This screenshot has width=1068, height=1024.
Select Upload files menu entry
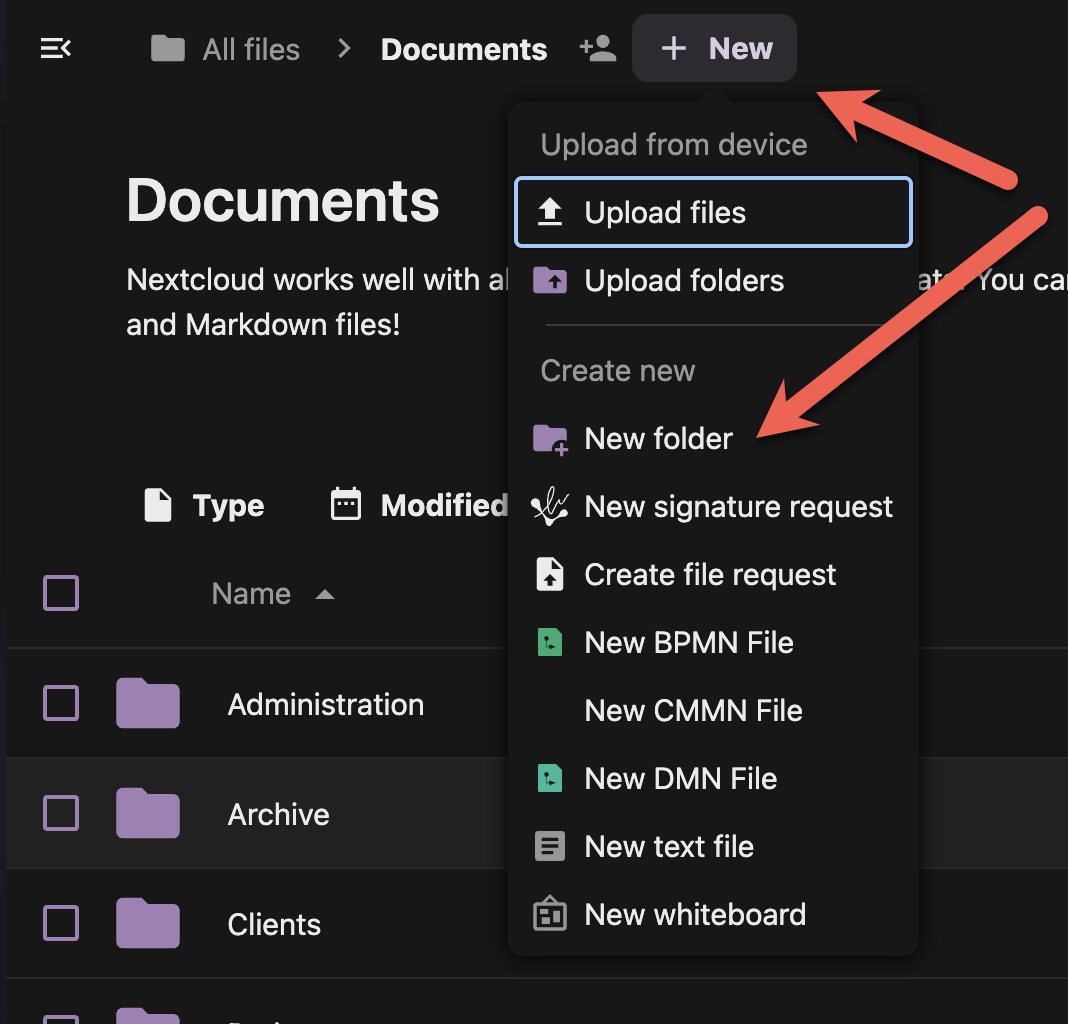[713, 212]
